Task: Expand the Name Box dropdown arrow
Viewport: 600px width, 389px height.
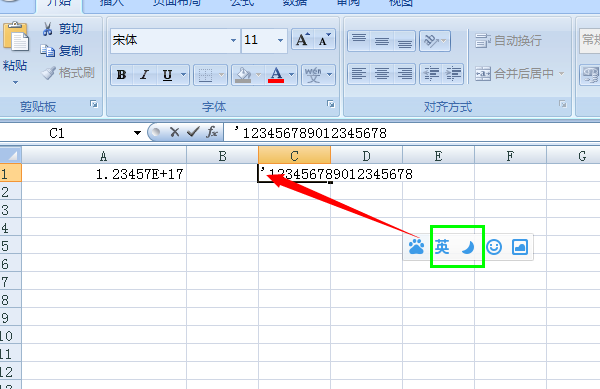Action: 137,133
